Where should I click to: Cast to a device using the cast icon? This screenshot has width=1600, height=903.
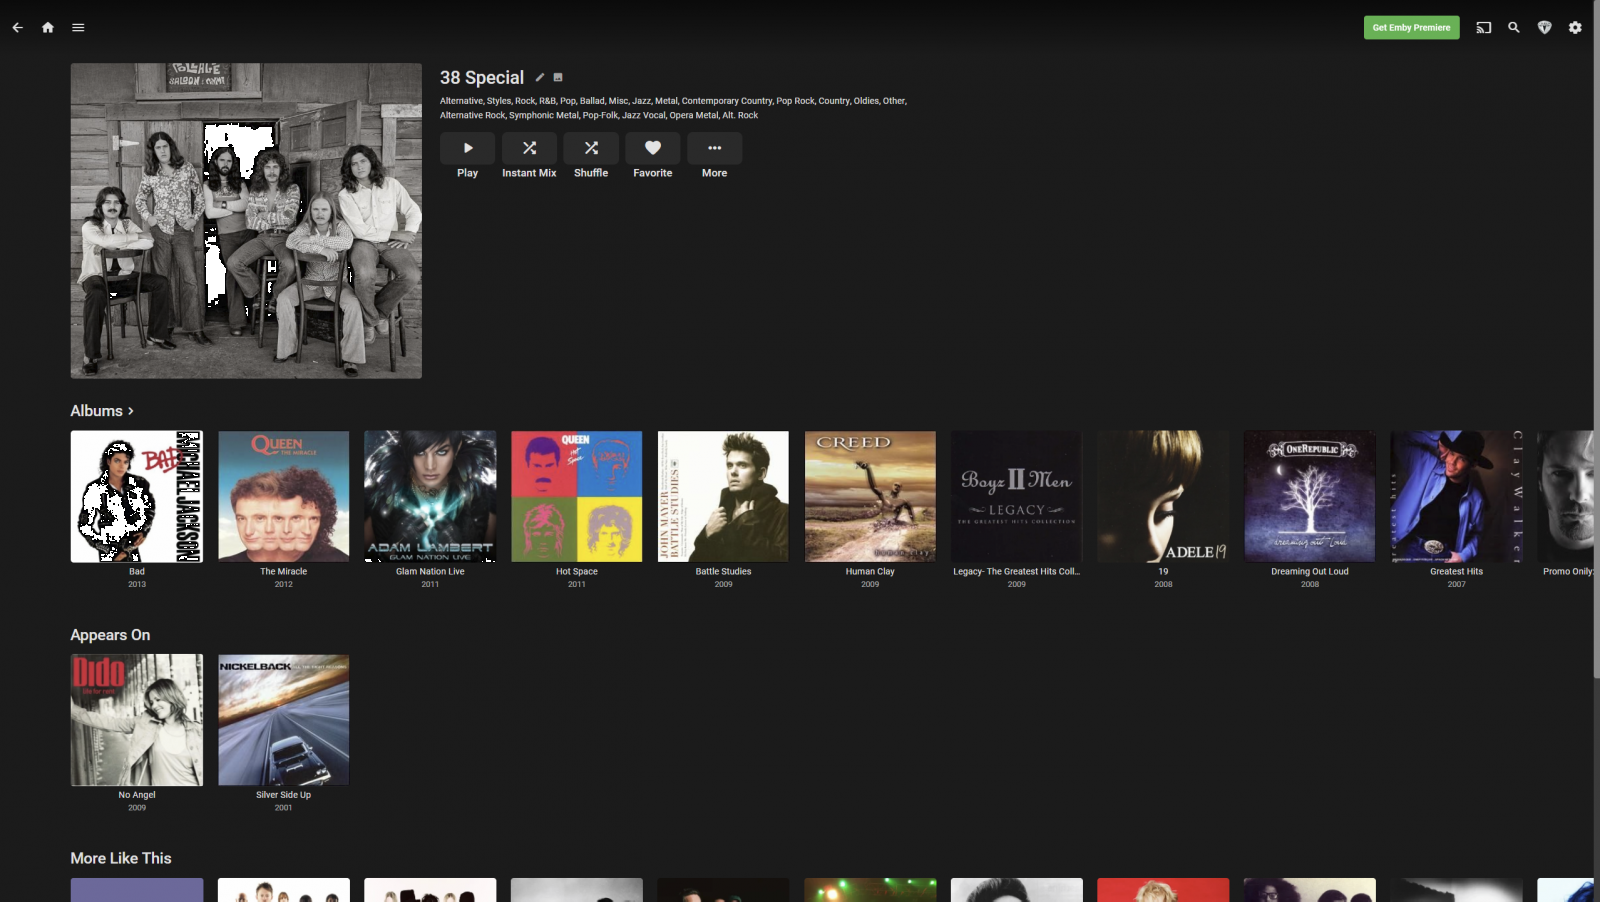[x=1484, y=27]
